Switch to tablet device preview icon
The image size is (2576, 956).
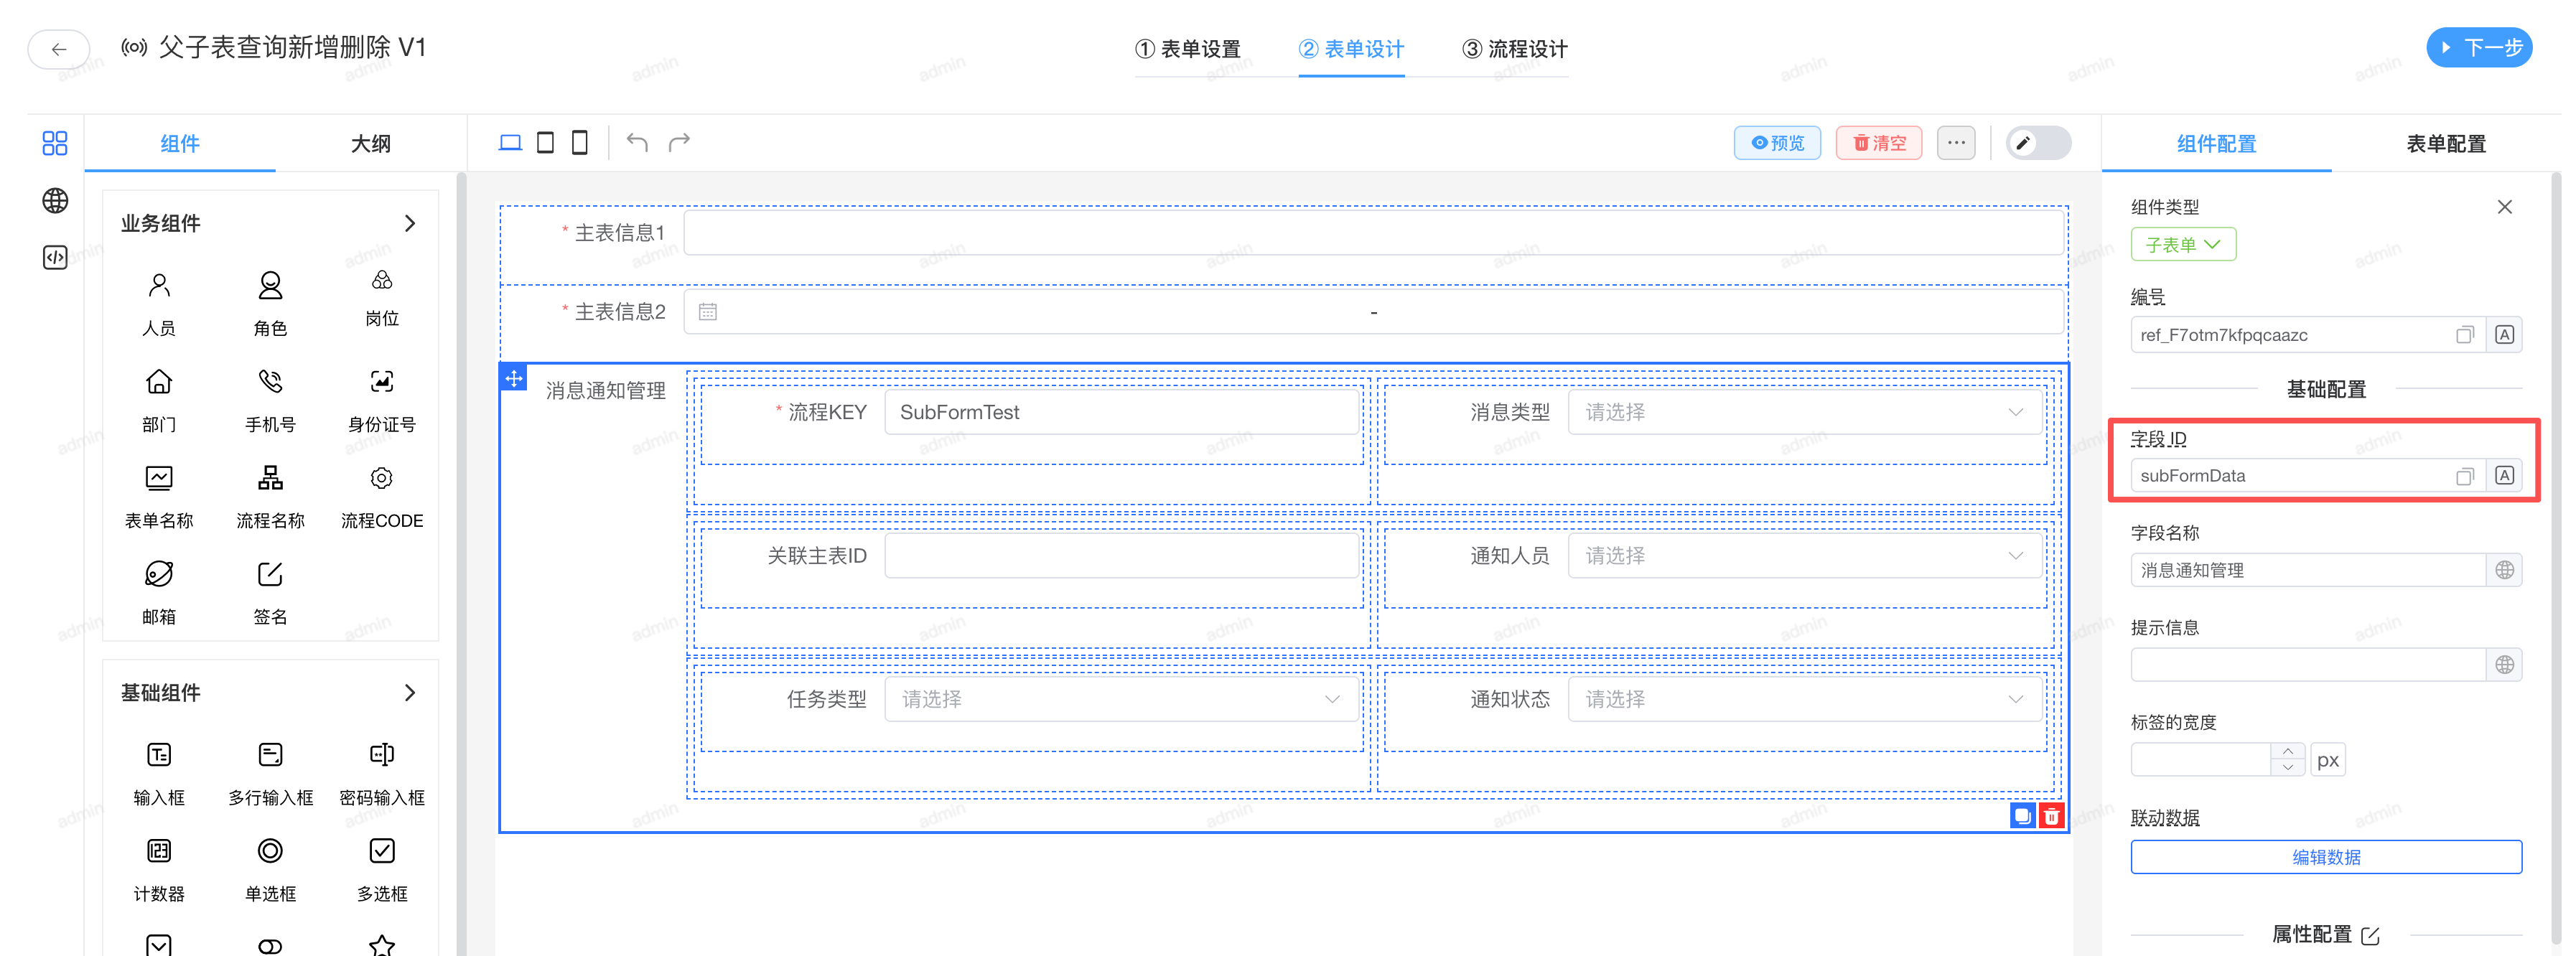click(545, 142)
